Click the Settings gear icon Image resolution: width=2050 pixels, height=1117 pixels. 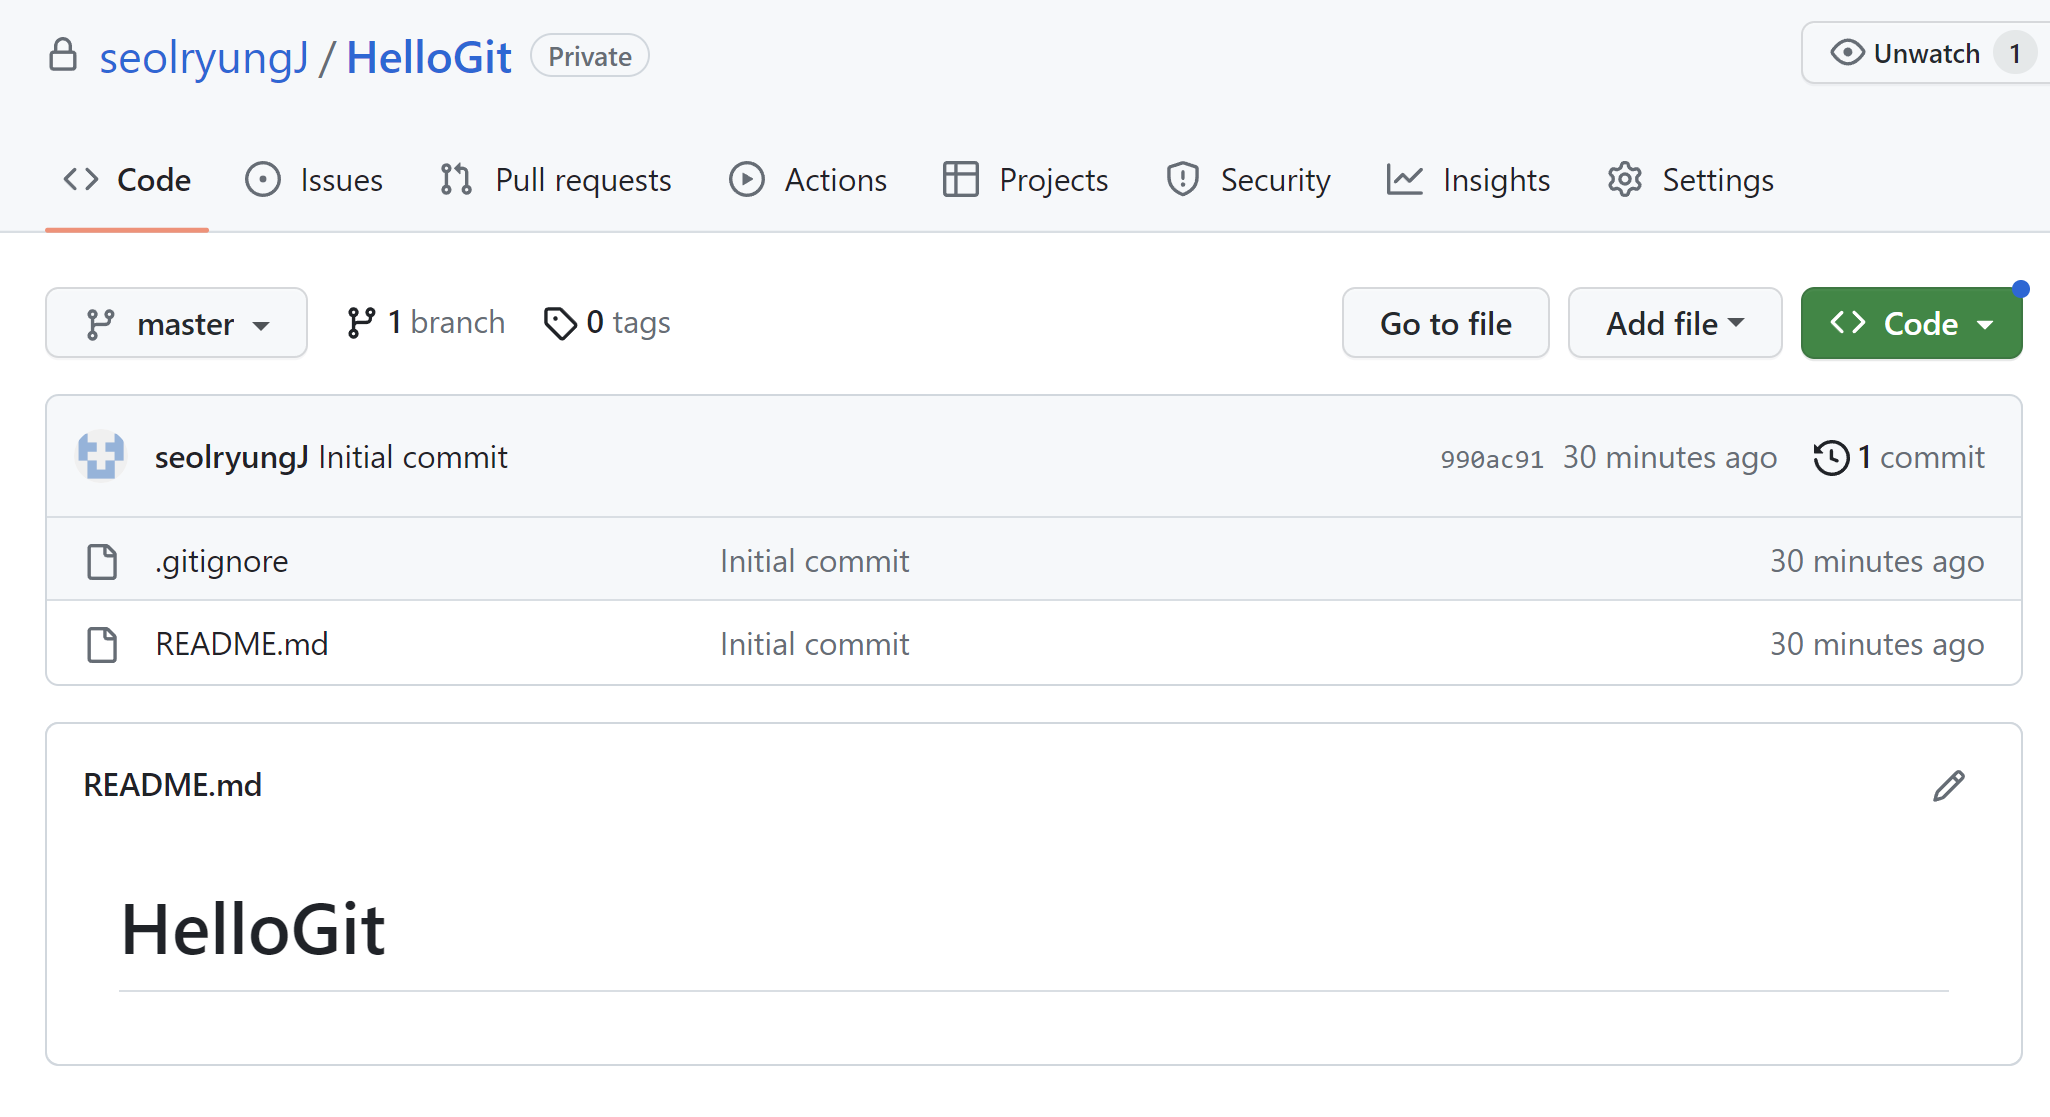pyautogui.click(x=1625, y=180)
